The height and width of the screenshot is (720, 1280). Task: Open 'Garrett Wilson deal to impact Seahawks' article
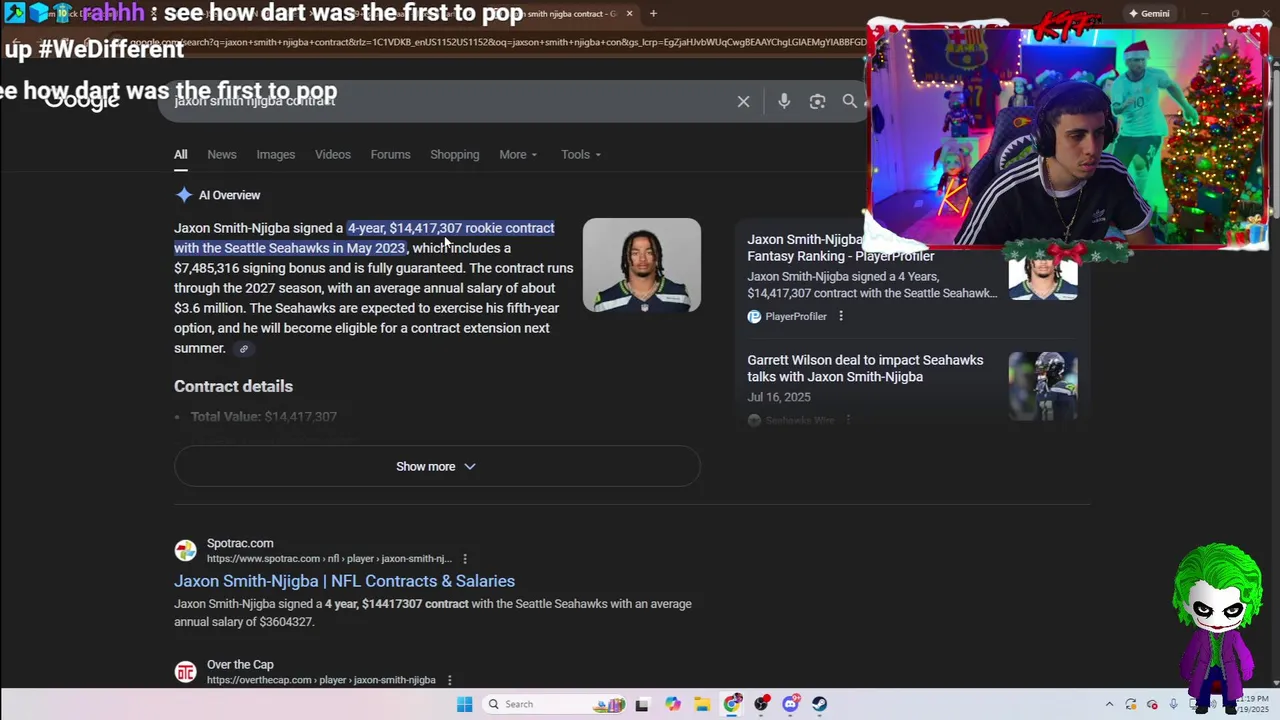pos(865,368)
